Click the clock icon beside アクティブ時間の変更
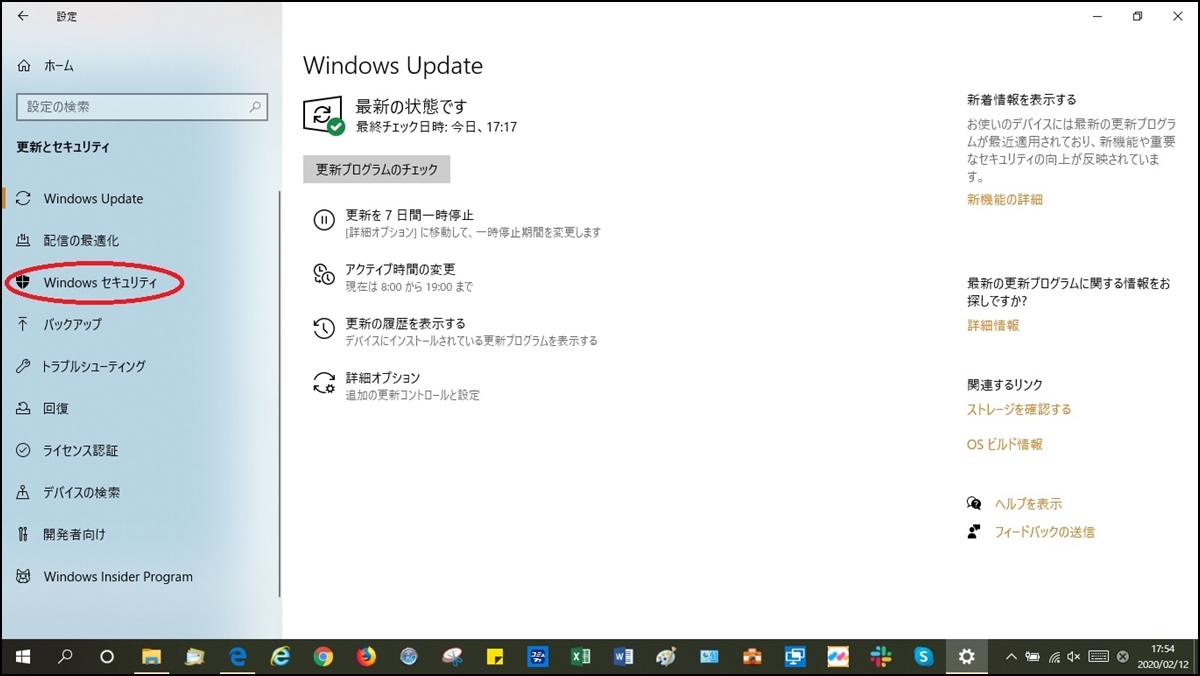 coord(324,275)
